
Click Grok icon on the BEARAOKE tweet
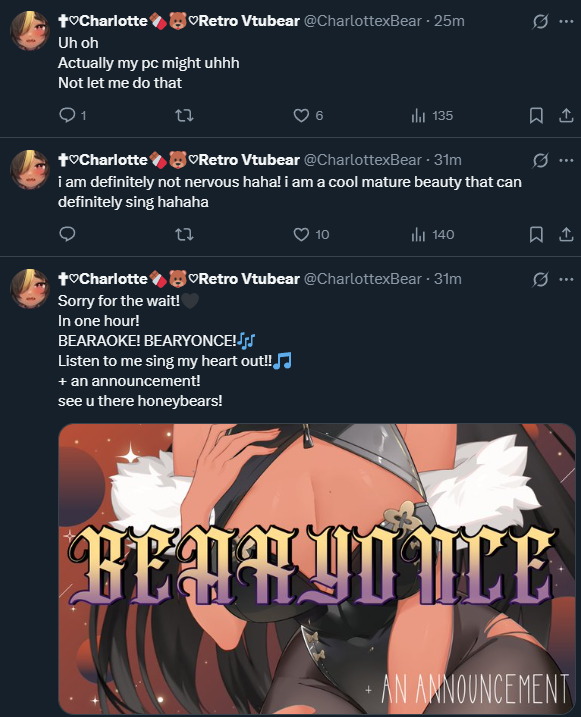[540, 279]
